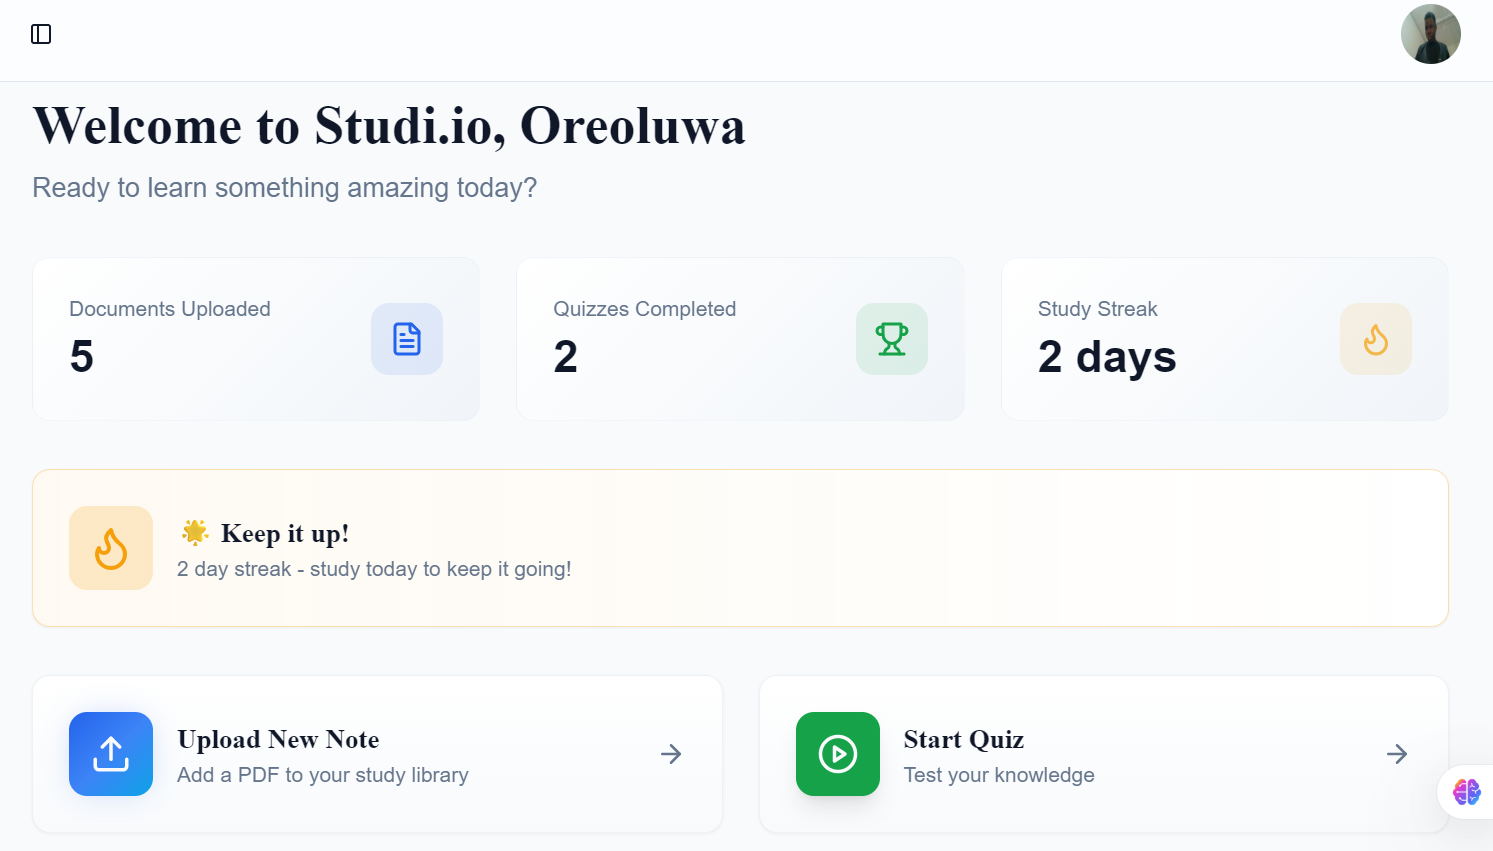Click the arrow on Start Quiz
The image size is (1493, 851).
pos(1397,754)
